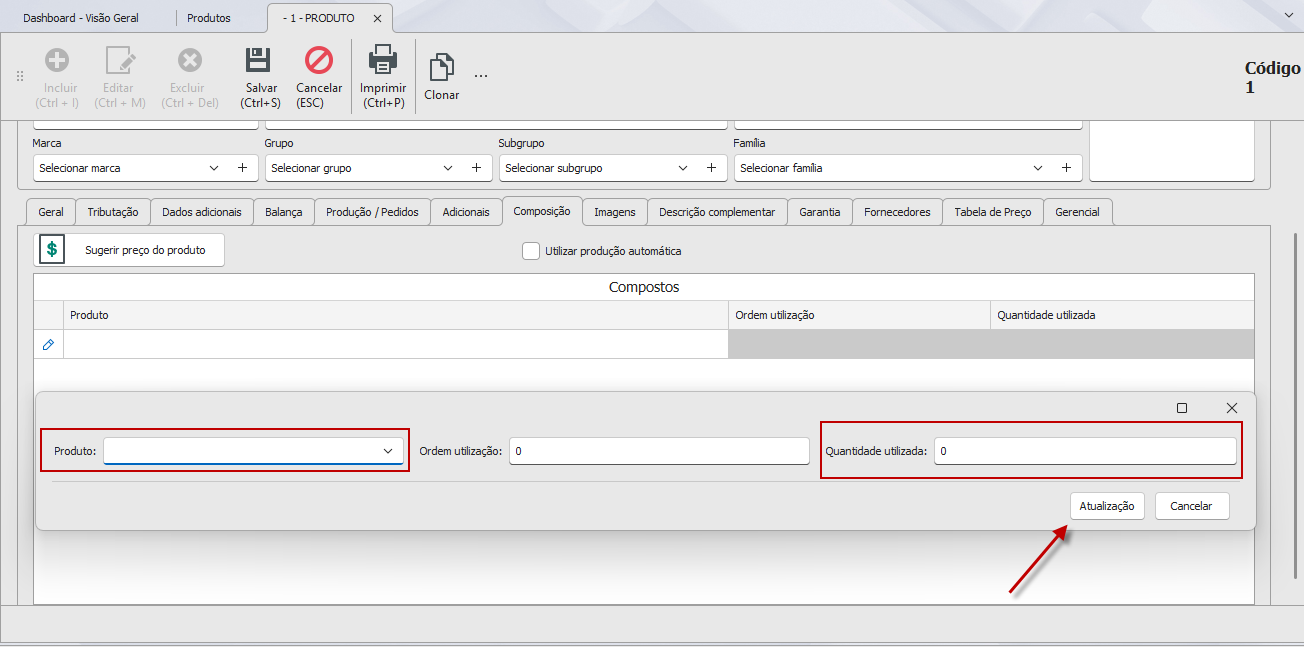This screenshot has width=1304, height=647.
Task: Click Quantidade utilizada column header
Action: pos(1122,315)
